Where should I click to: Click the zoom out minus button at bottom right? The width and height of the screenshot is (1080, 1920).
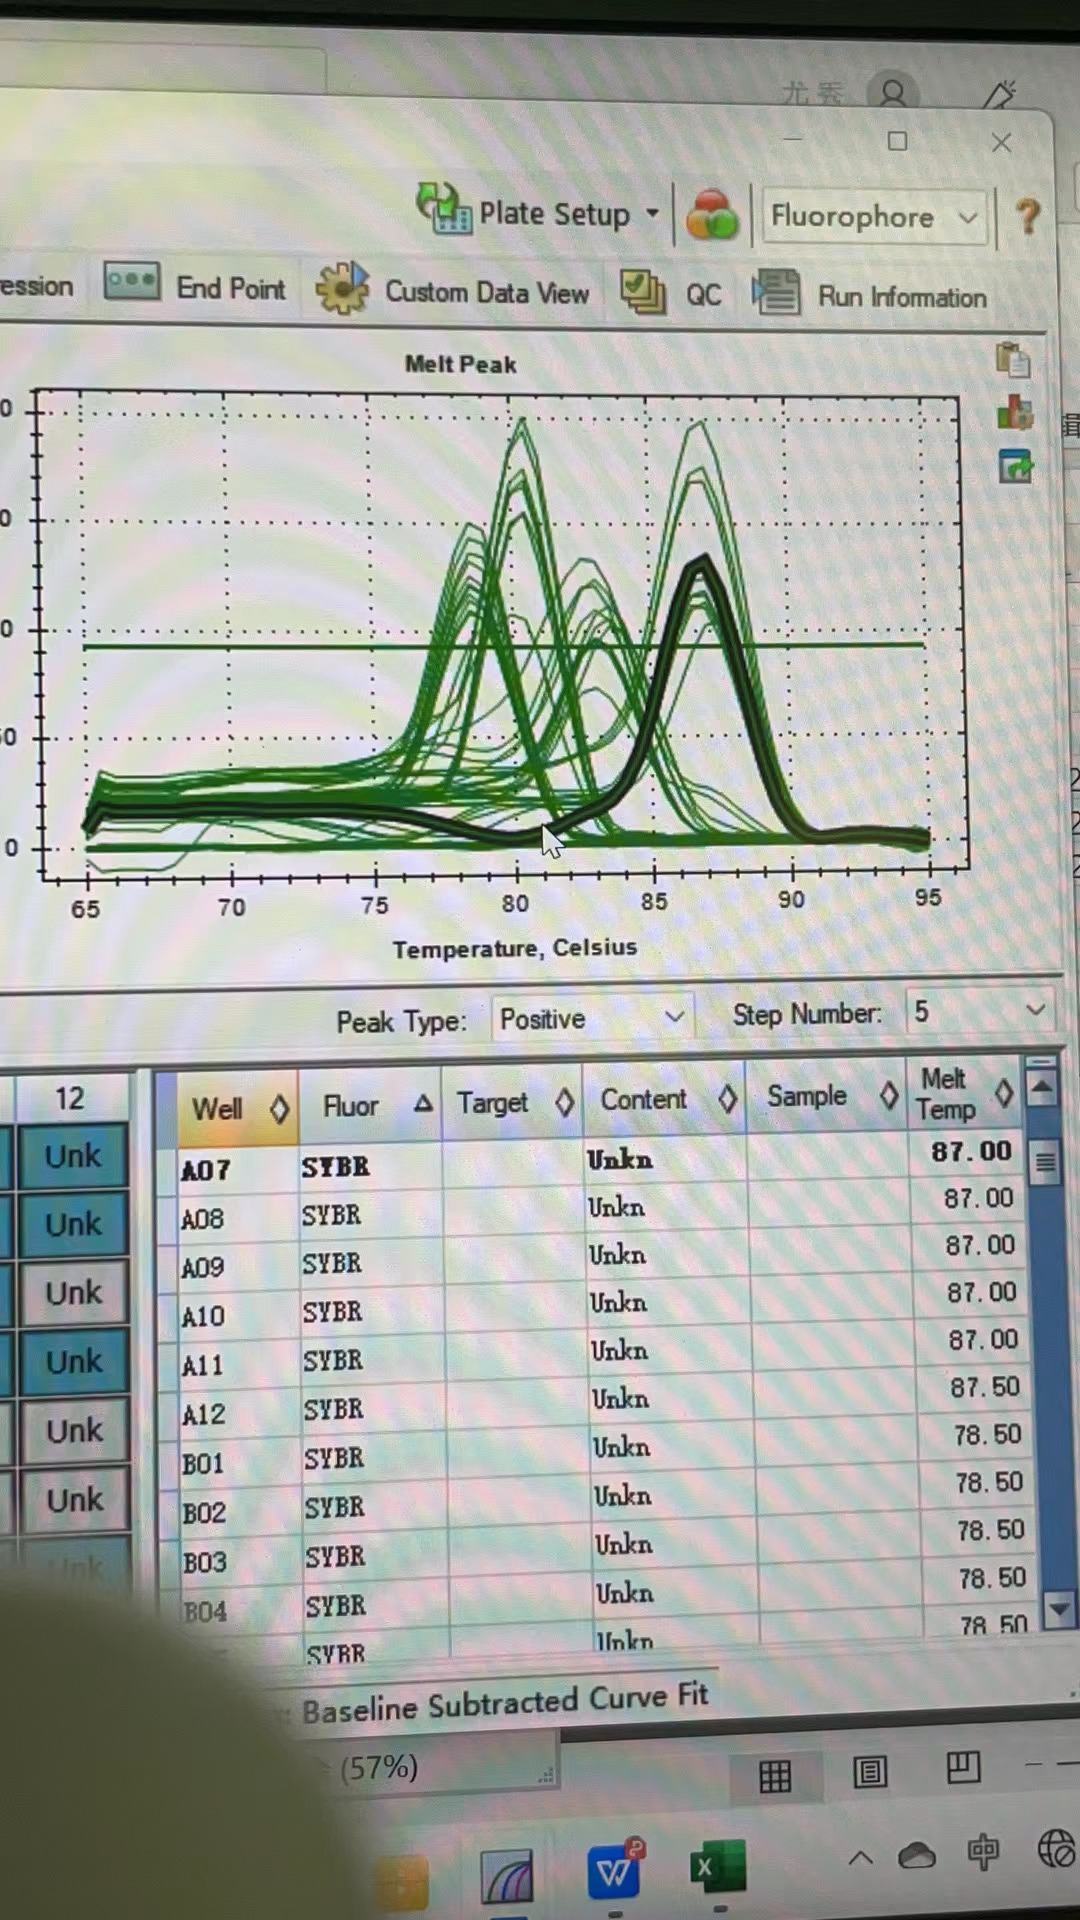[1034, 1765]
